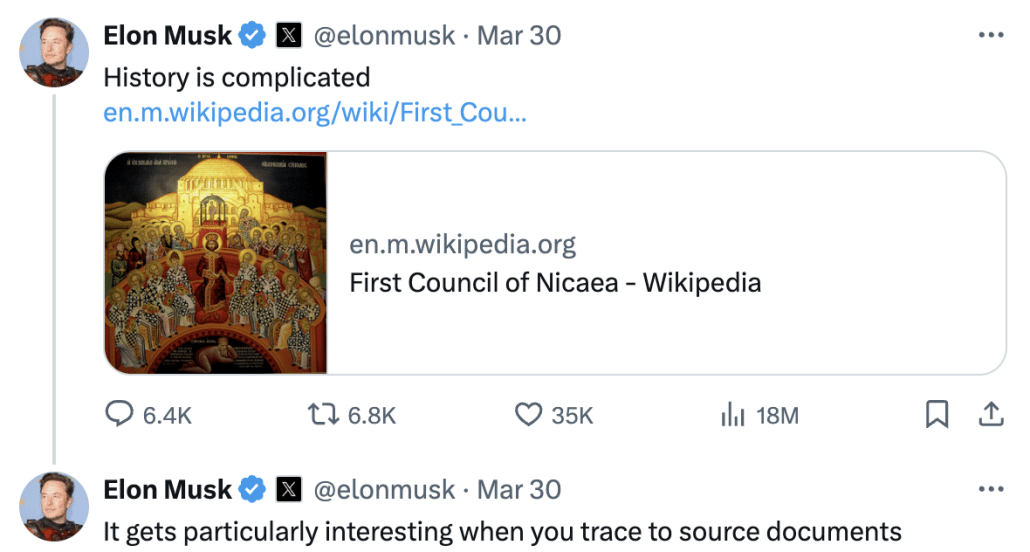Click the Council of Nicaea painting thumbnail
The height and width of the screenshot is (552, 1030).
[x=216, y=263]
